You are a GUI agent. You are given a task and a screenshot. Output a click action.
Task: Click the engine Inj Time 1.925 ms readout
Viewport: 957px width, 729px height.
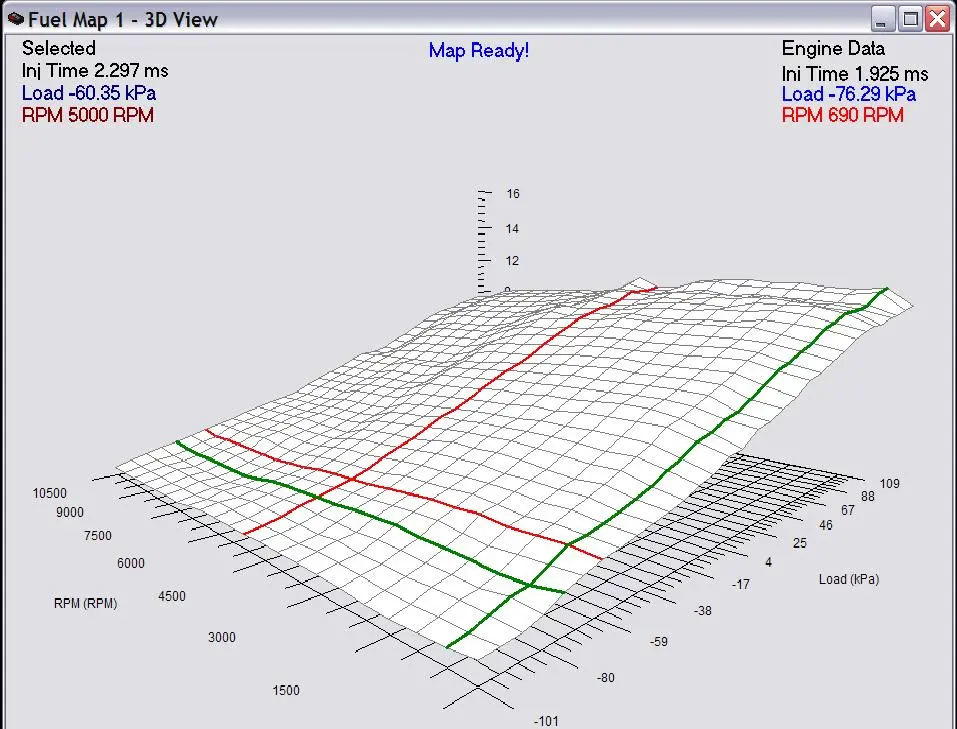tap(855, 74)
